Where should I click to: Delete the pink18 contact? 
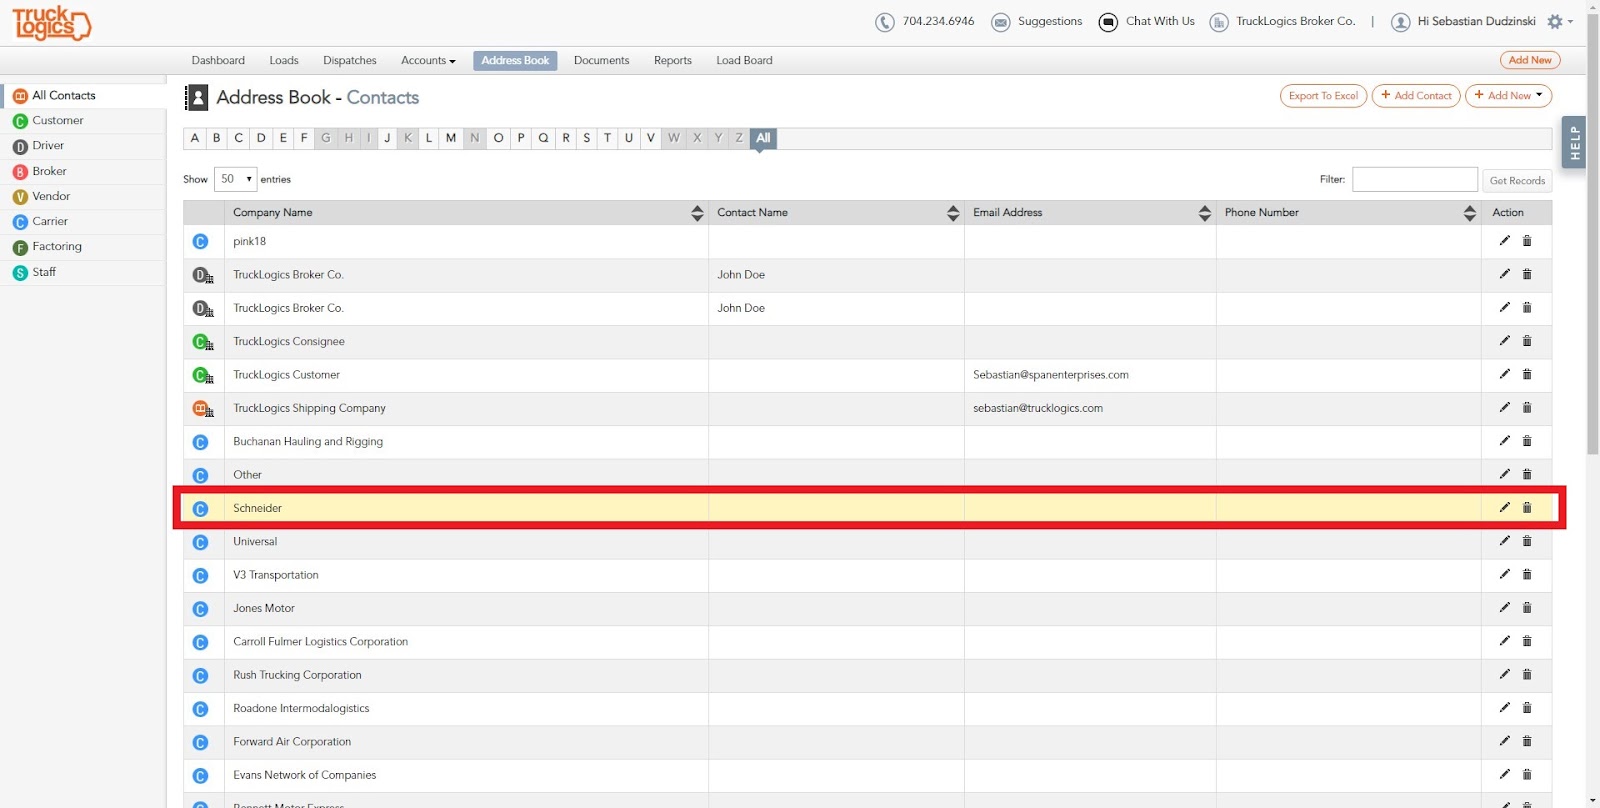pyautogui.click(x=1527, y=240)
